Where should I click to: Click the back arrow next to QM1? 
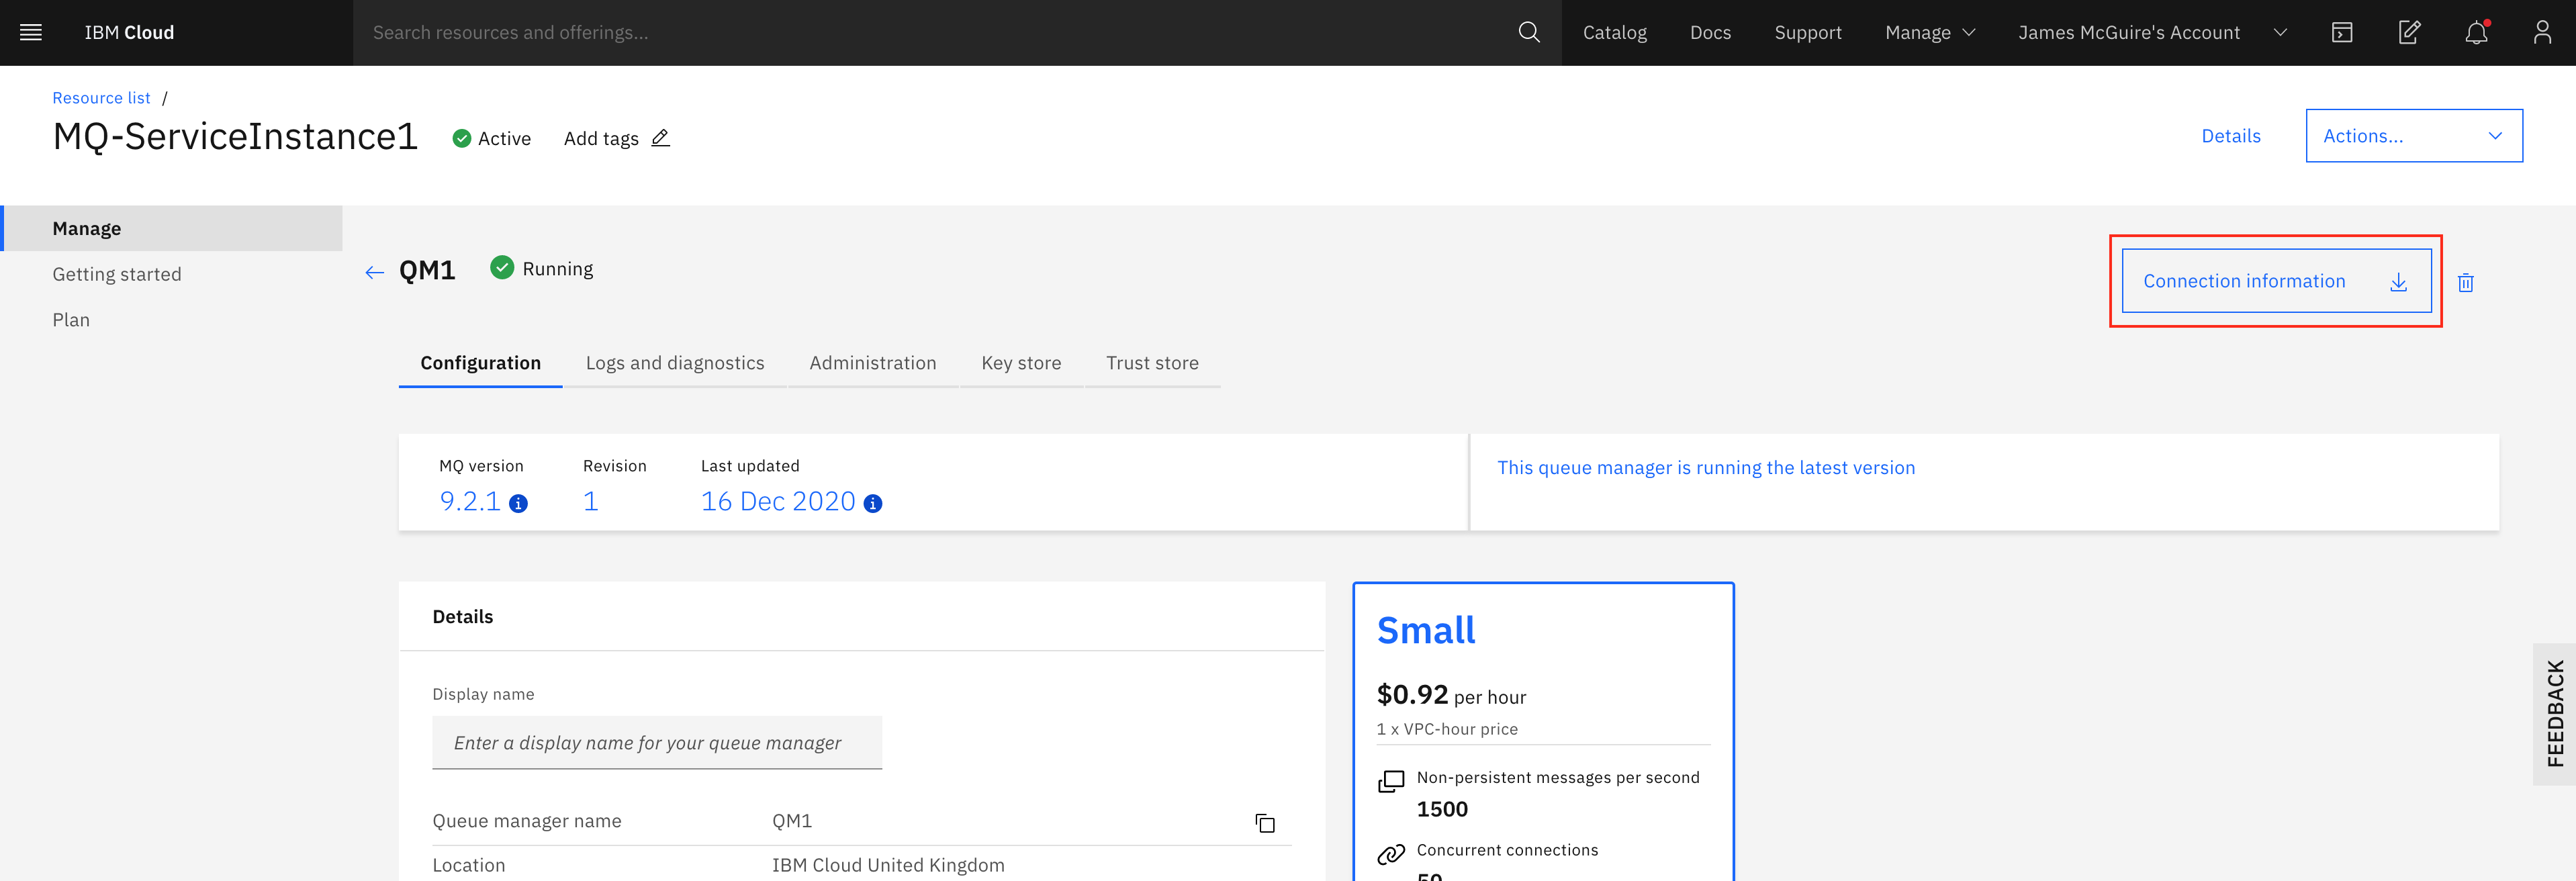(374, 271)
